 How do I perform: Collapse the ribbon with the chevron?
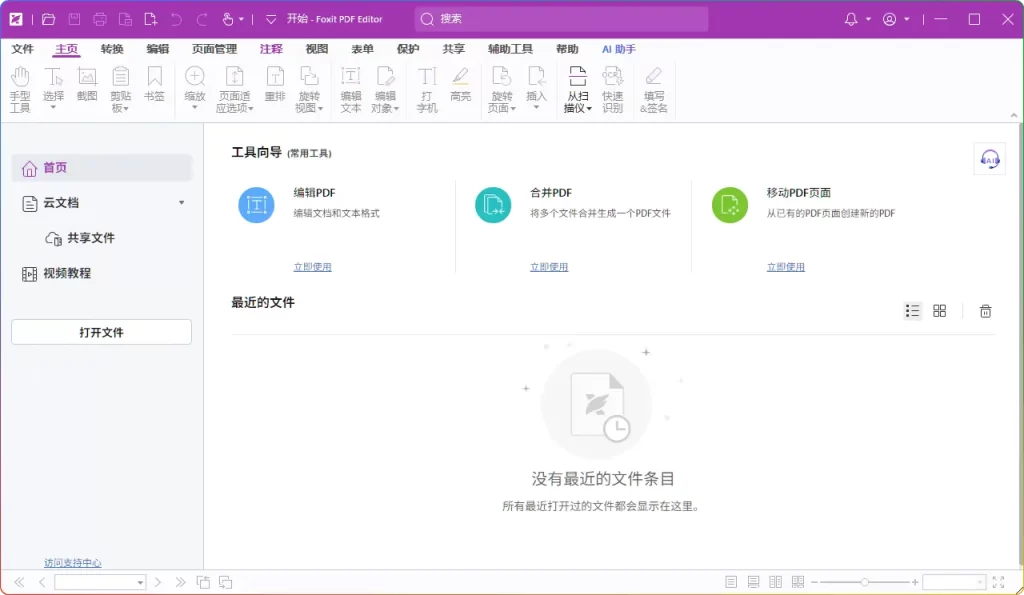click(x=1014, y=116)
